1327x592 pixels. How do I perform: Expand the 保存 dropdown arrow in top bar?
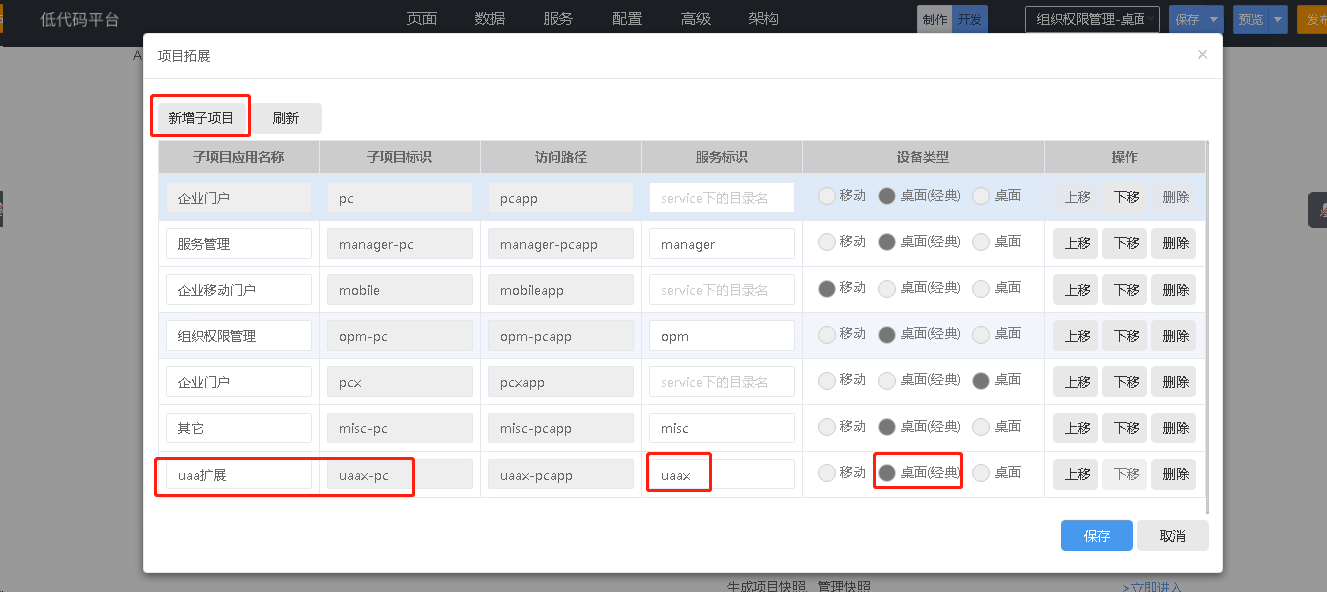(1214, 19)
